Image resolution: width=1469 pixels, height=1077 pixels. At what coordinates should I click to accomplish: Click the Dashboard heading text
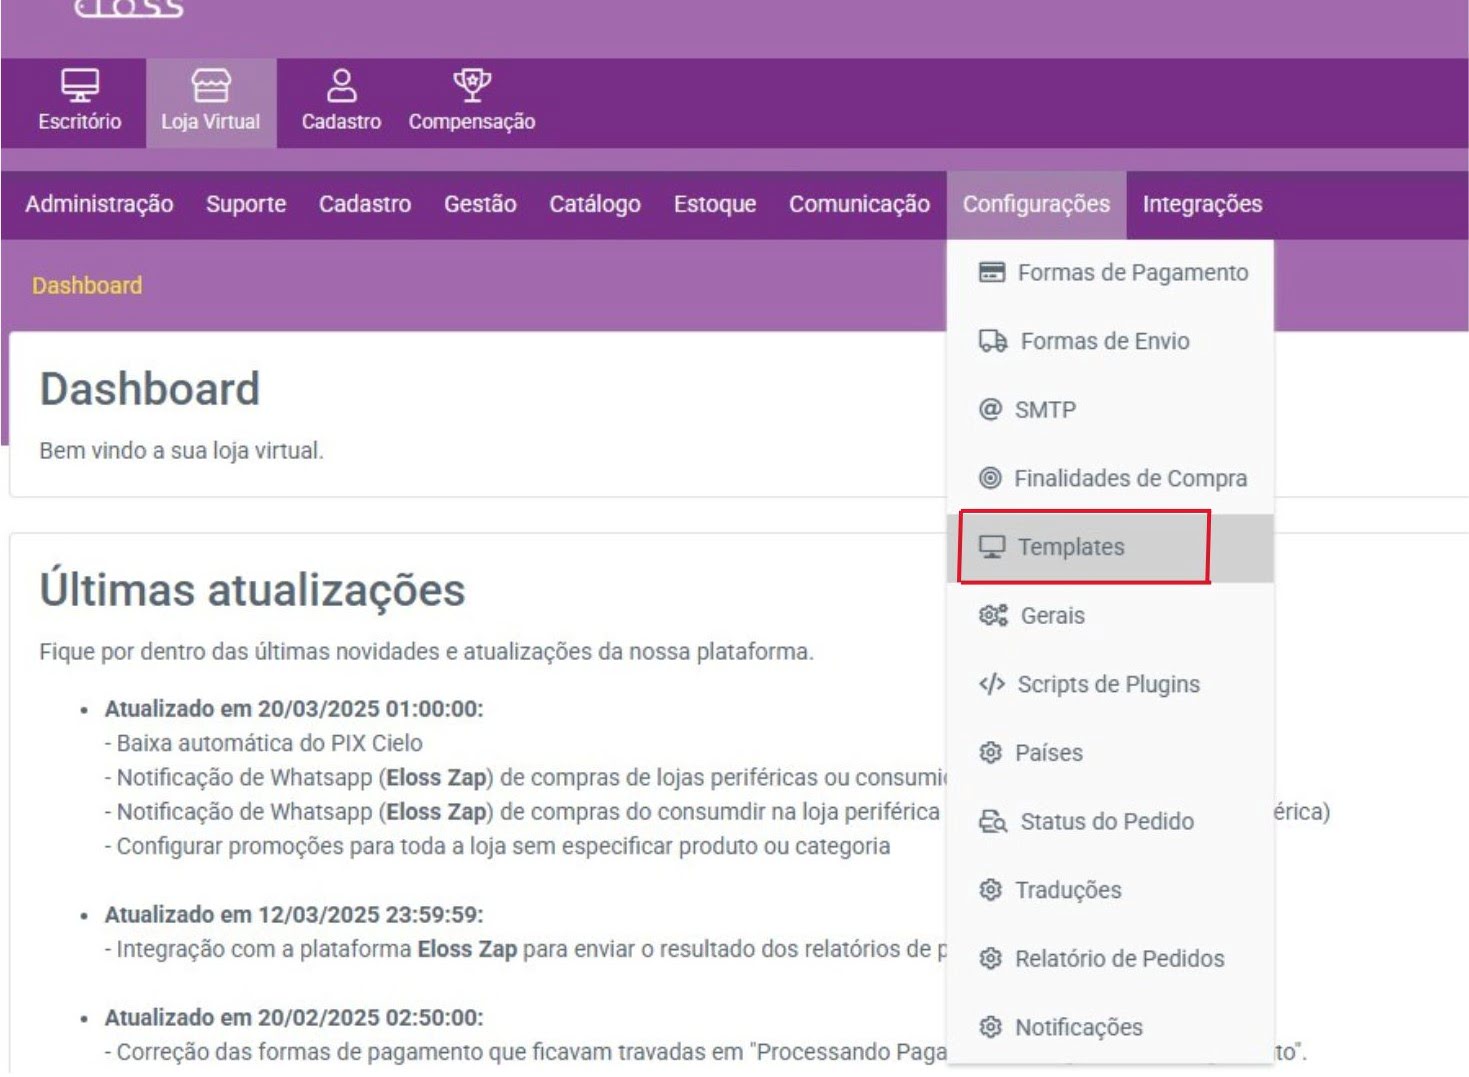150,389
